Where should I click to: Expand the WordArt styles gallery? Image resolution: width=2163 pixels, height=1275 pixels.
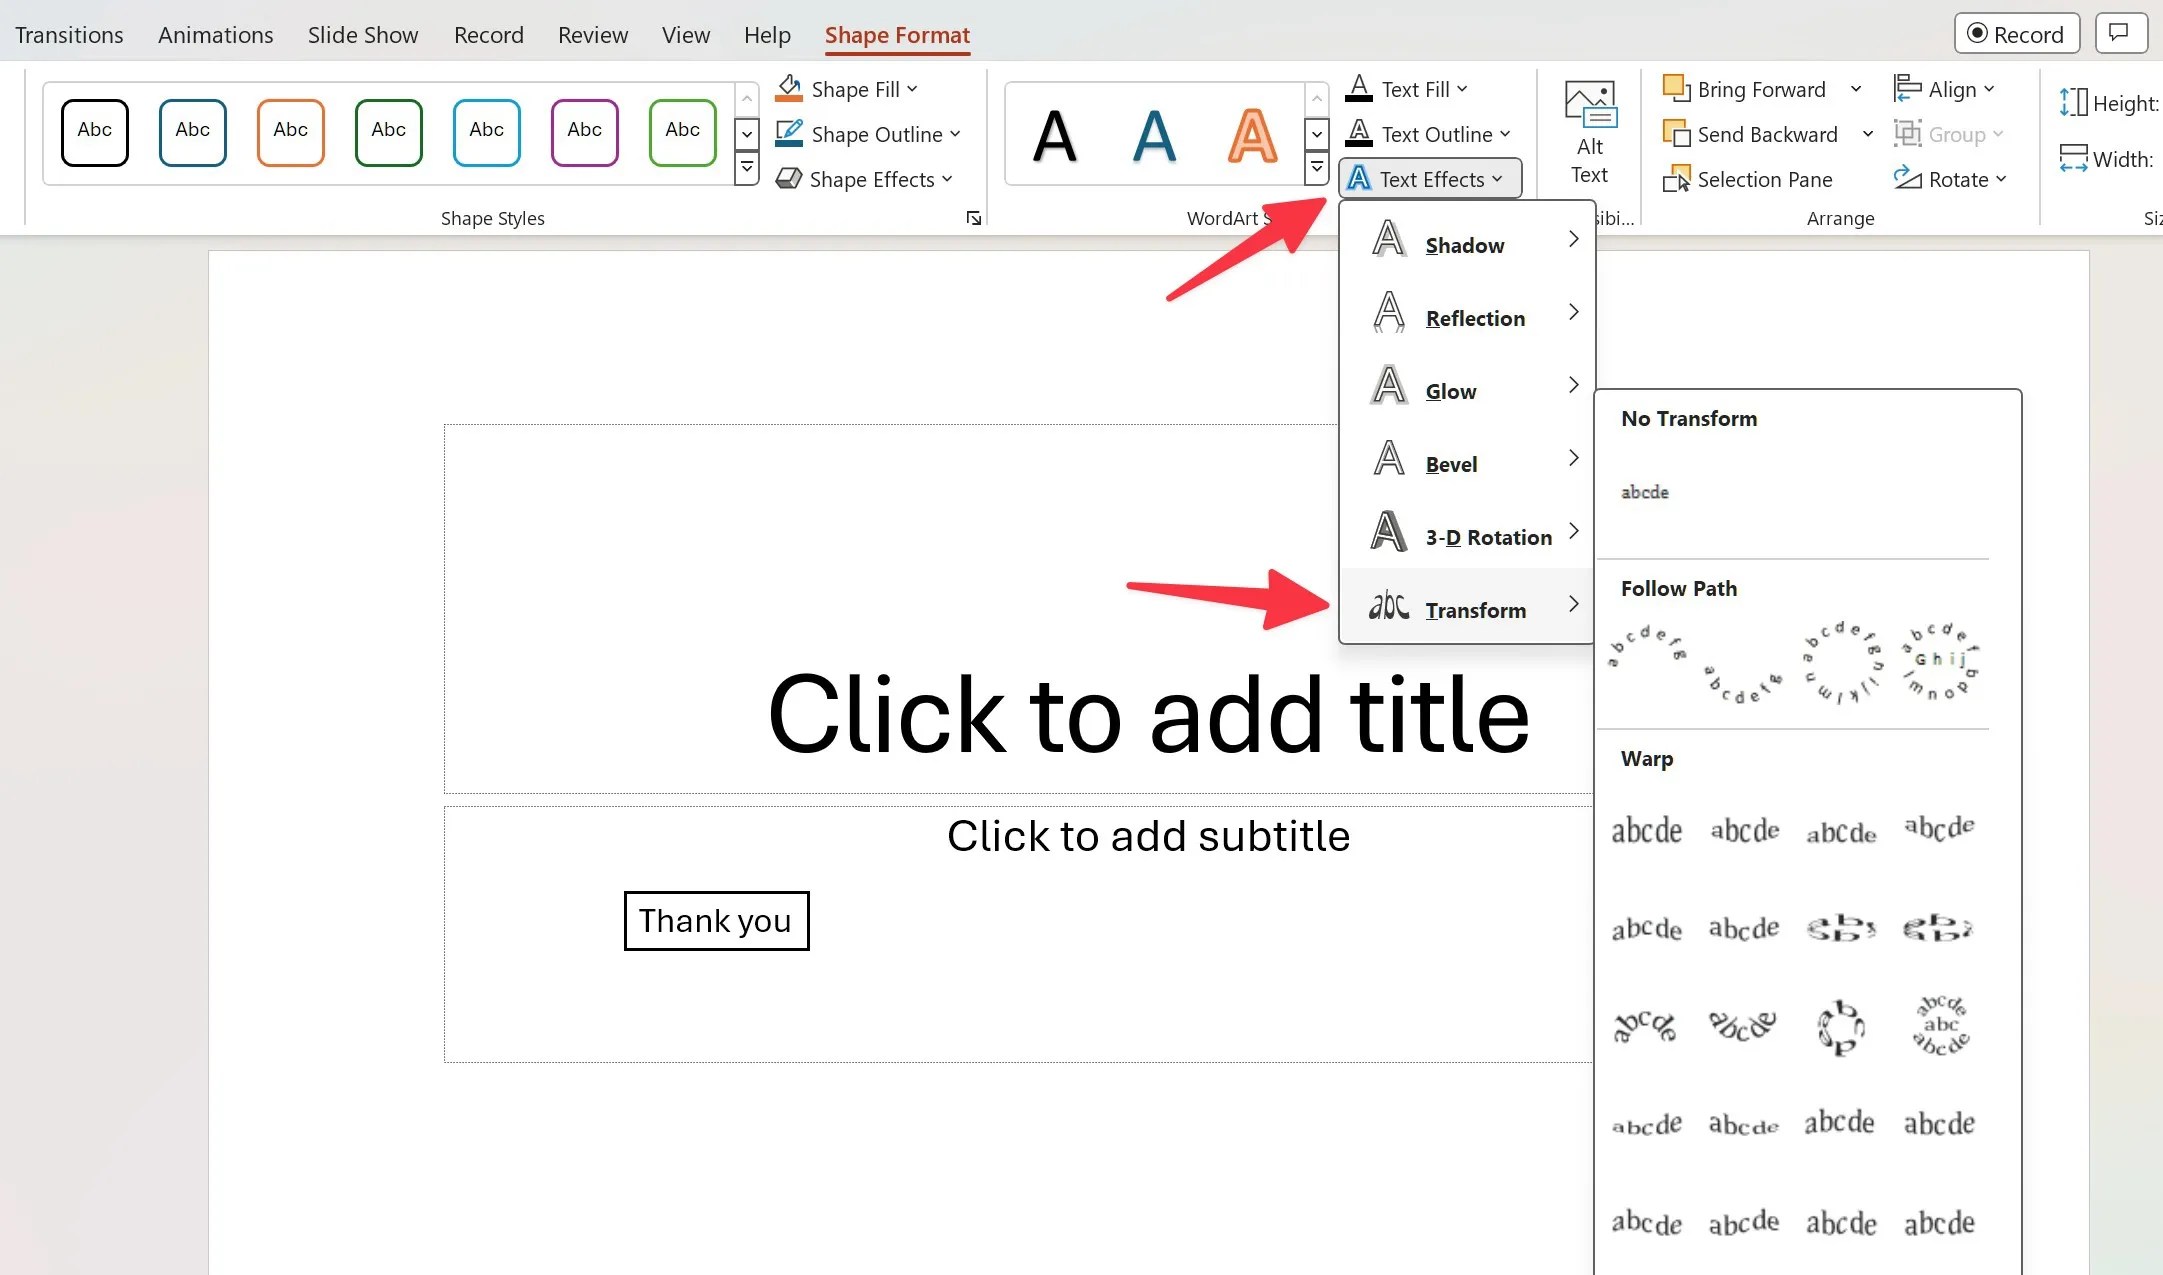pyautogui.click(x=1316, y=169)
